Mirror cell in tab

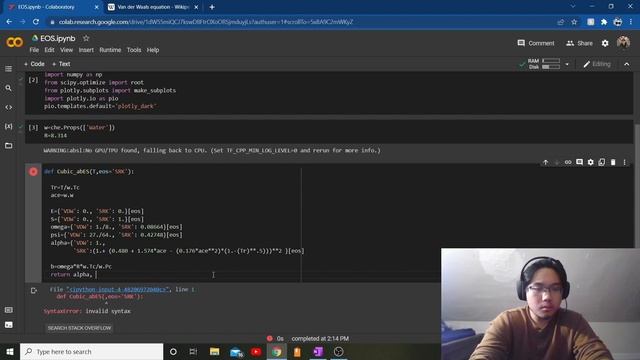click(x=602, y=162)
